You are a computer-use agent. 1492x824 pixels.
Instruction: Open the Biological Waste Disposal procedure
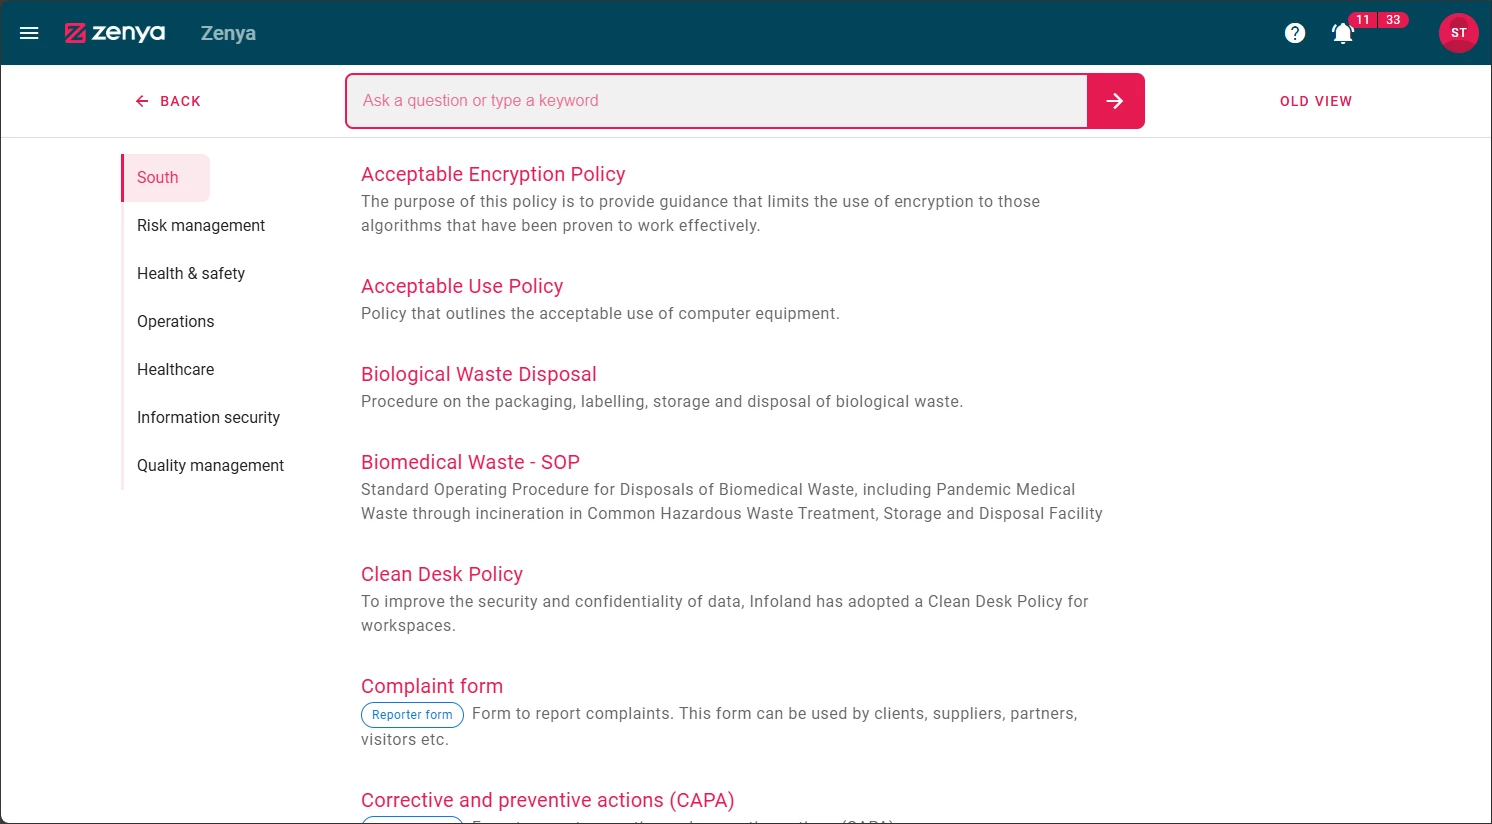(478, 374)
